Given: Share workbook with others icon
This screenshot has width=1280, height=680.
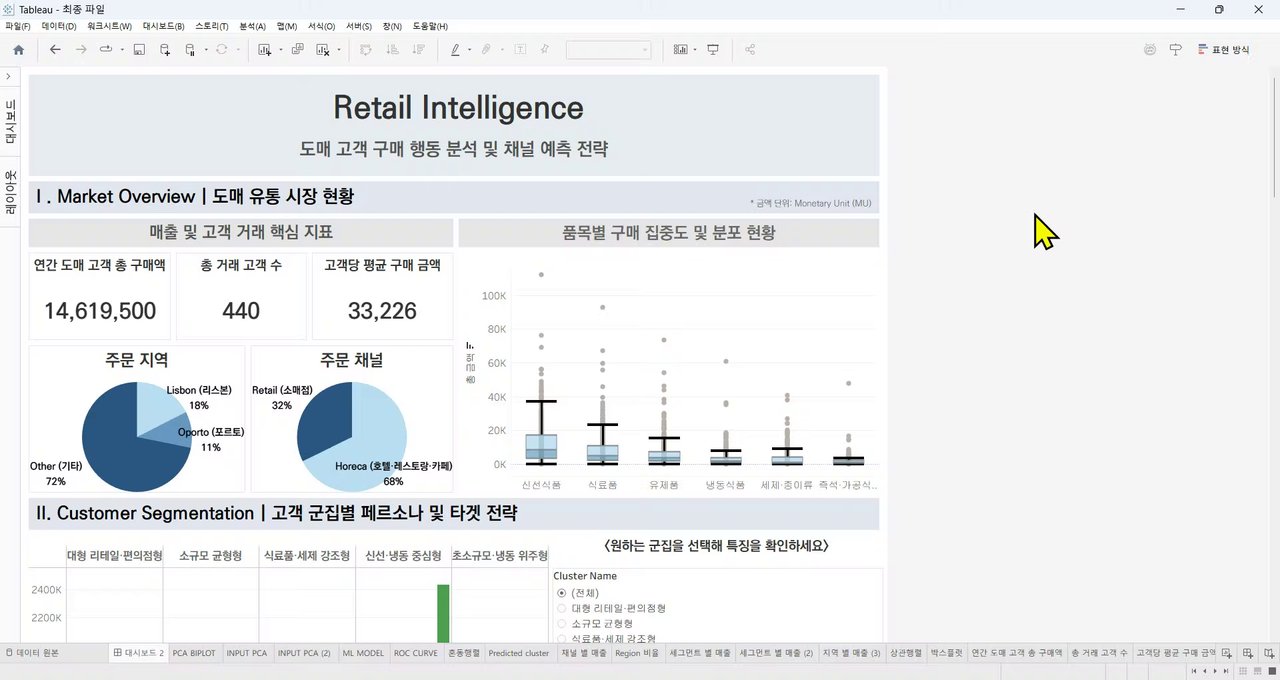Looking at the screenshot, I should (x=750, y=49).
